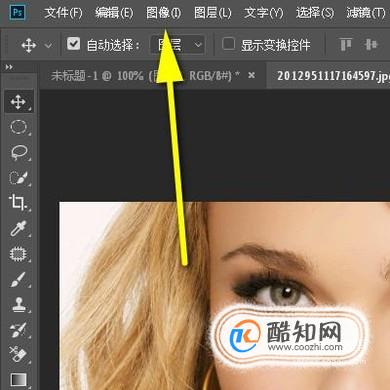Screen dimensions: 390x390
Task: Open the 文字(Y) menu
Action: (263, 13)
